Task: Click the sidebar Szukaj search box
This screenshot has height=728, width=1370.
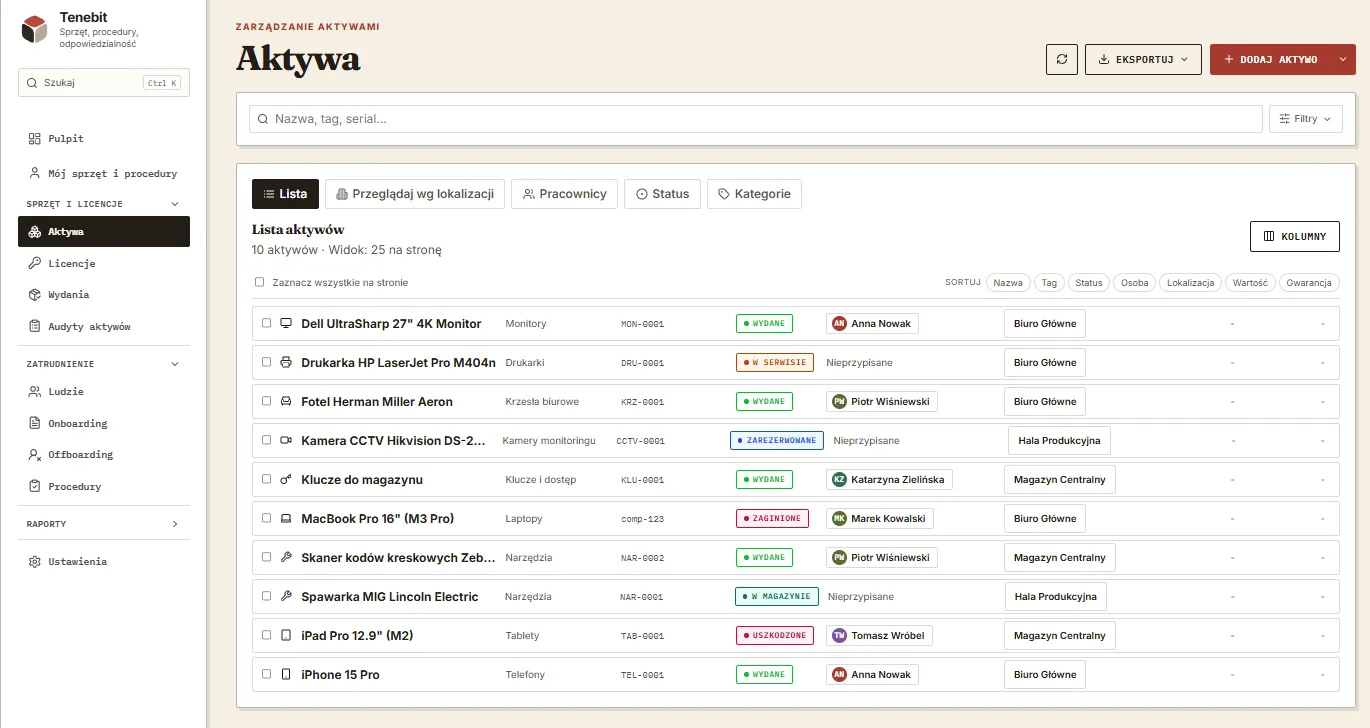Action: tap(104, 83)
